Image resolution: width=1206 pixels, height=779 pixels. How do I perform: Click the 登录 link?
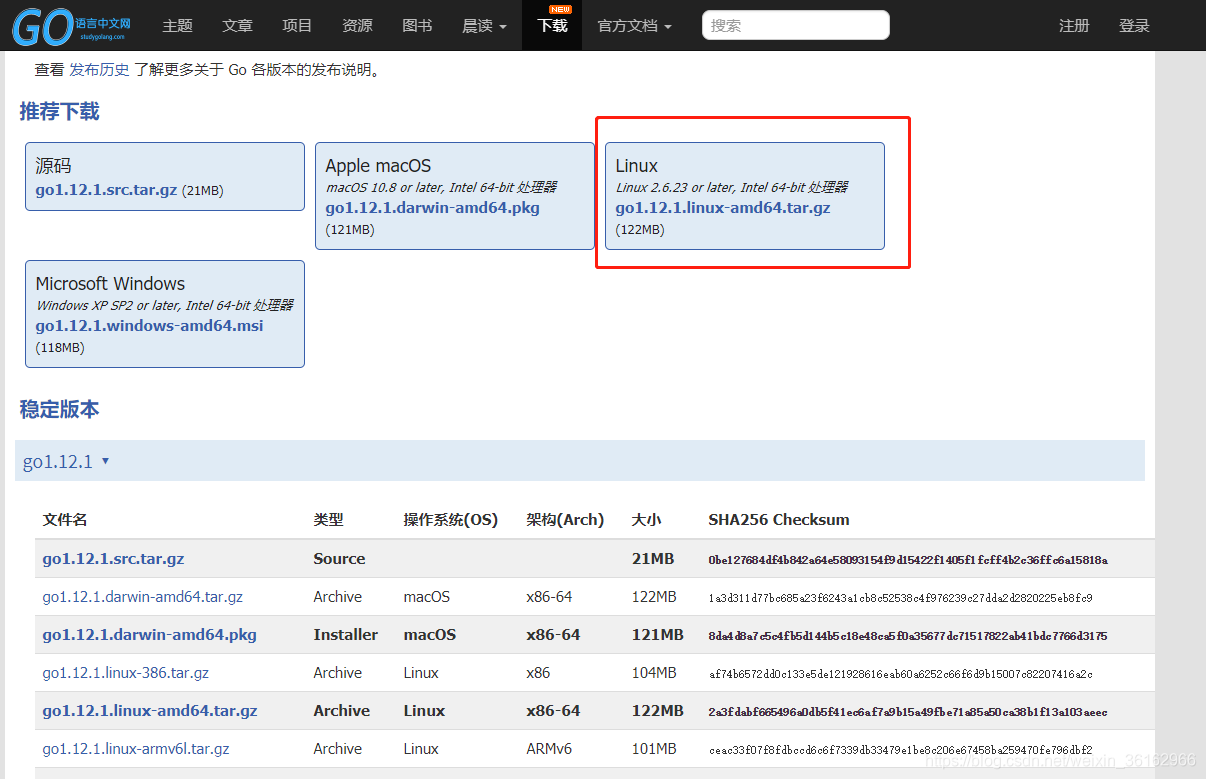[x=1134, y=26]
